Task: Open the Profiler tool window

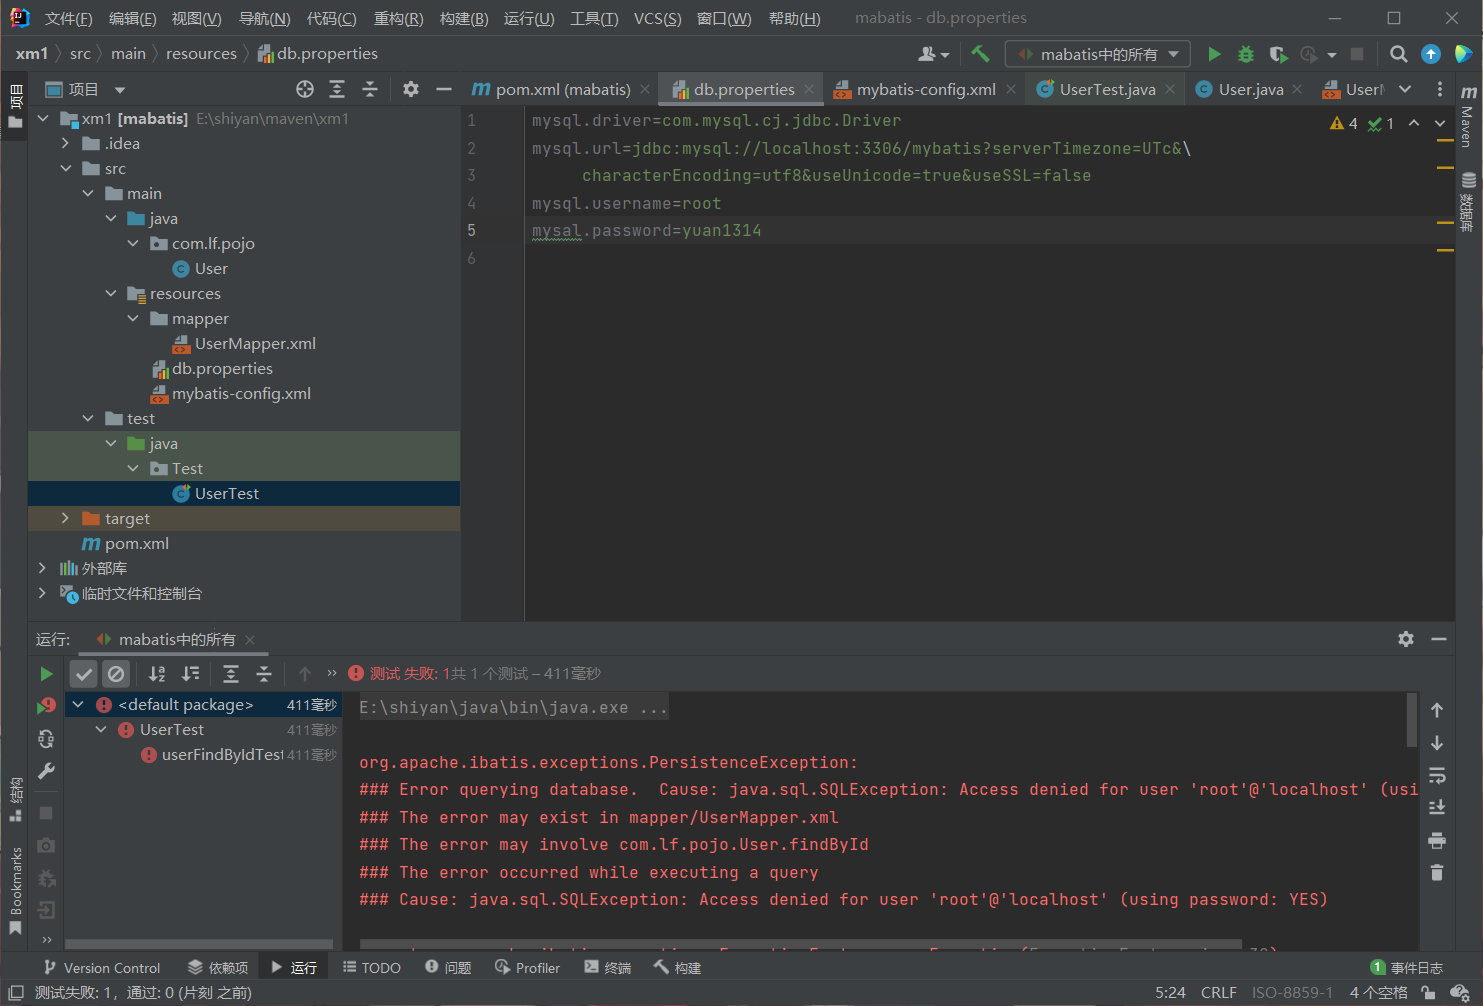Action: 527,968
